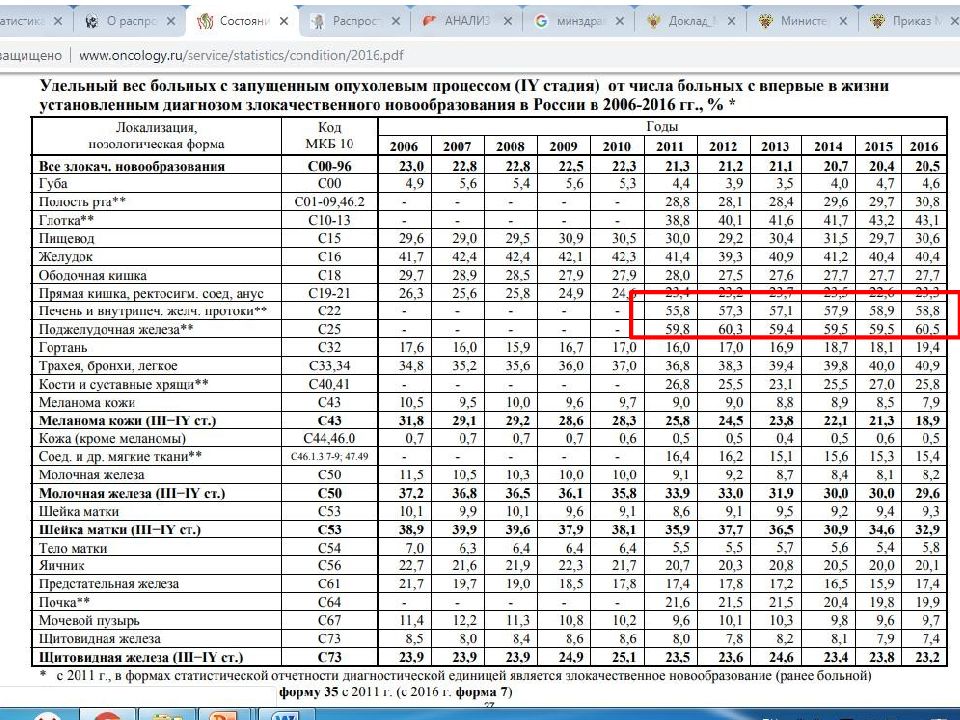Click the 'Трахея, бронхи, легкое' row label

pyautogui.click(x=108, y=366)
